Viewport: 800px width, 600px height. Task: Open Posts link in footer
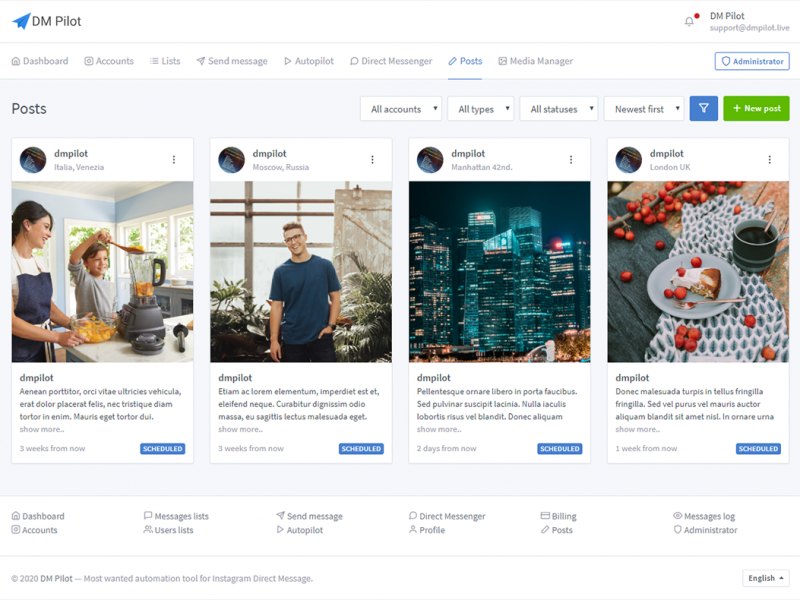[x=557, y=530]
